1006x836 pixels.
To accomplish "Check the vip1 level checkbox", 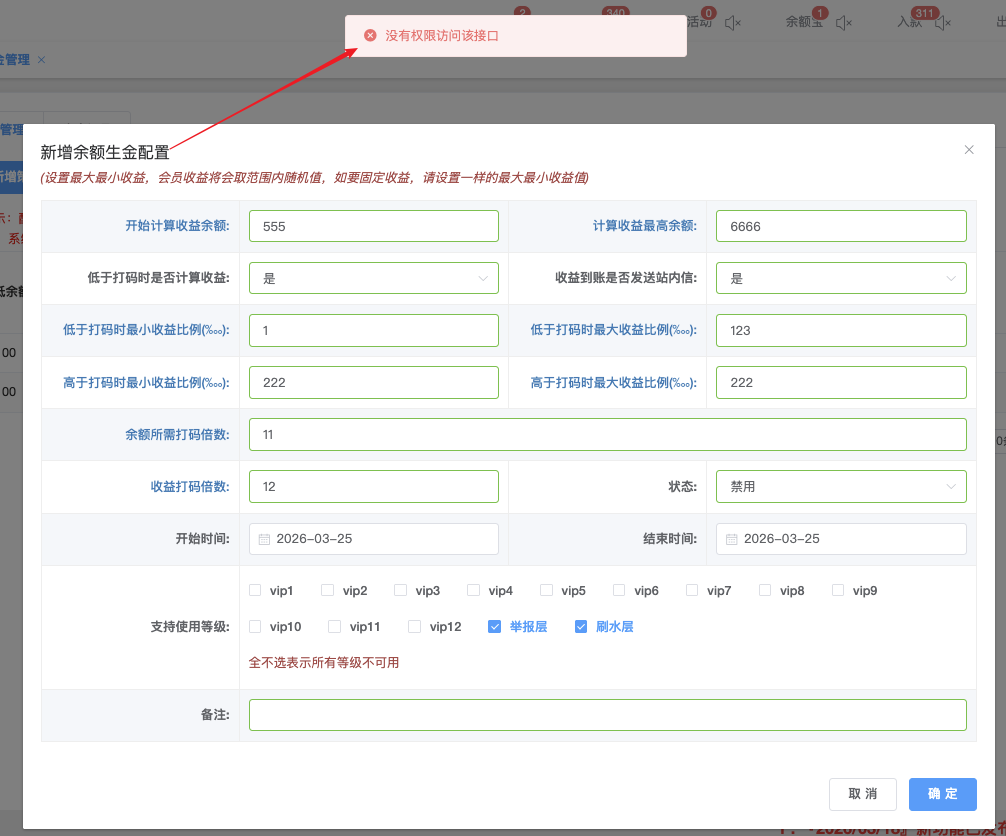I will coord(255,591).
